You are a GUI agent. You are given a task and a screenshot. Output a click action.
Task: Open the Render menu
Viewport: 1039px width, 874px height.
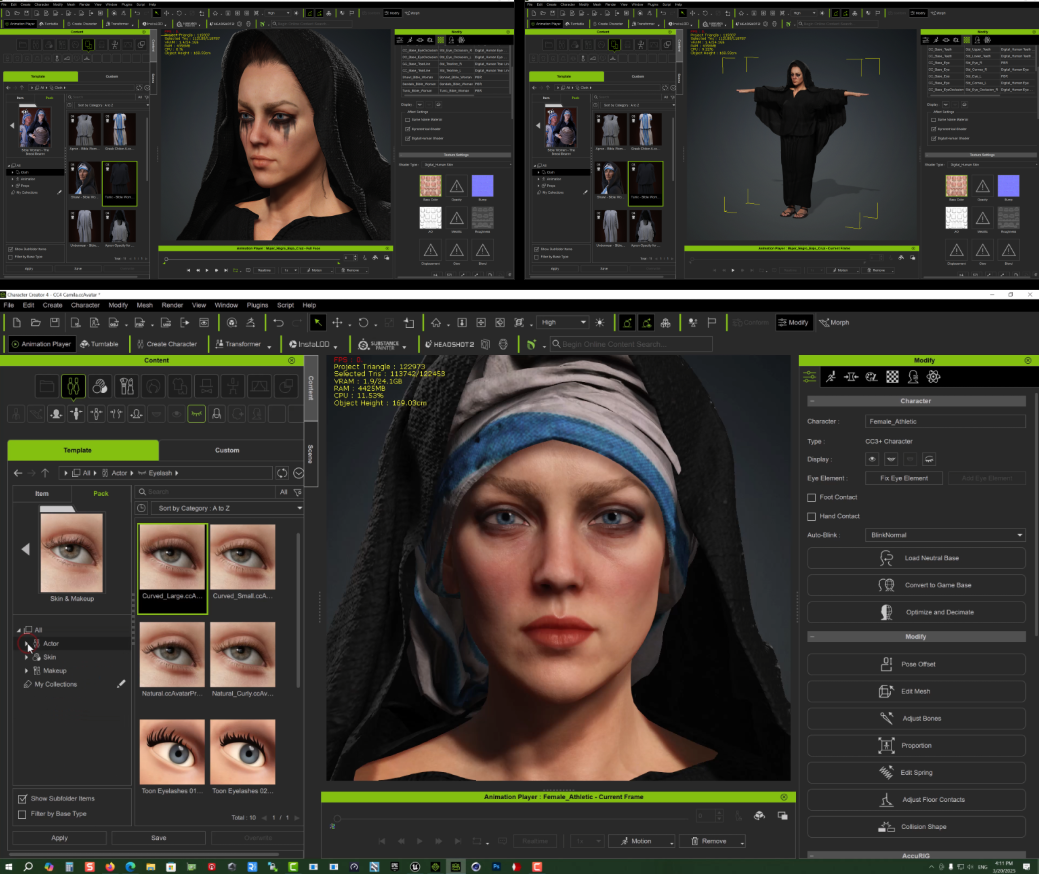point(172,305)
